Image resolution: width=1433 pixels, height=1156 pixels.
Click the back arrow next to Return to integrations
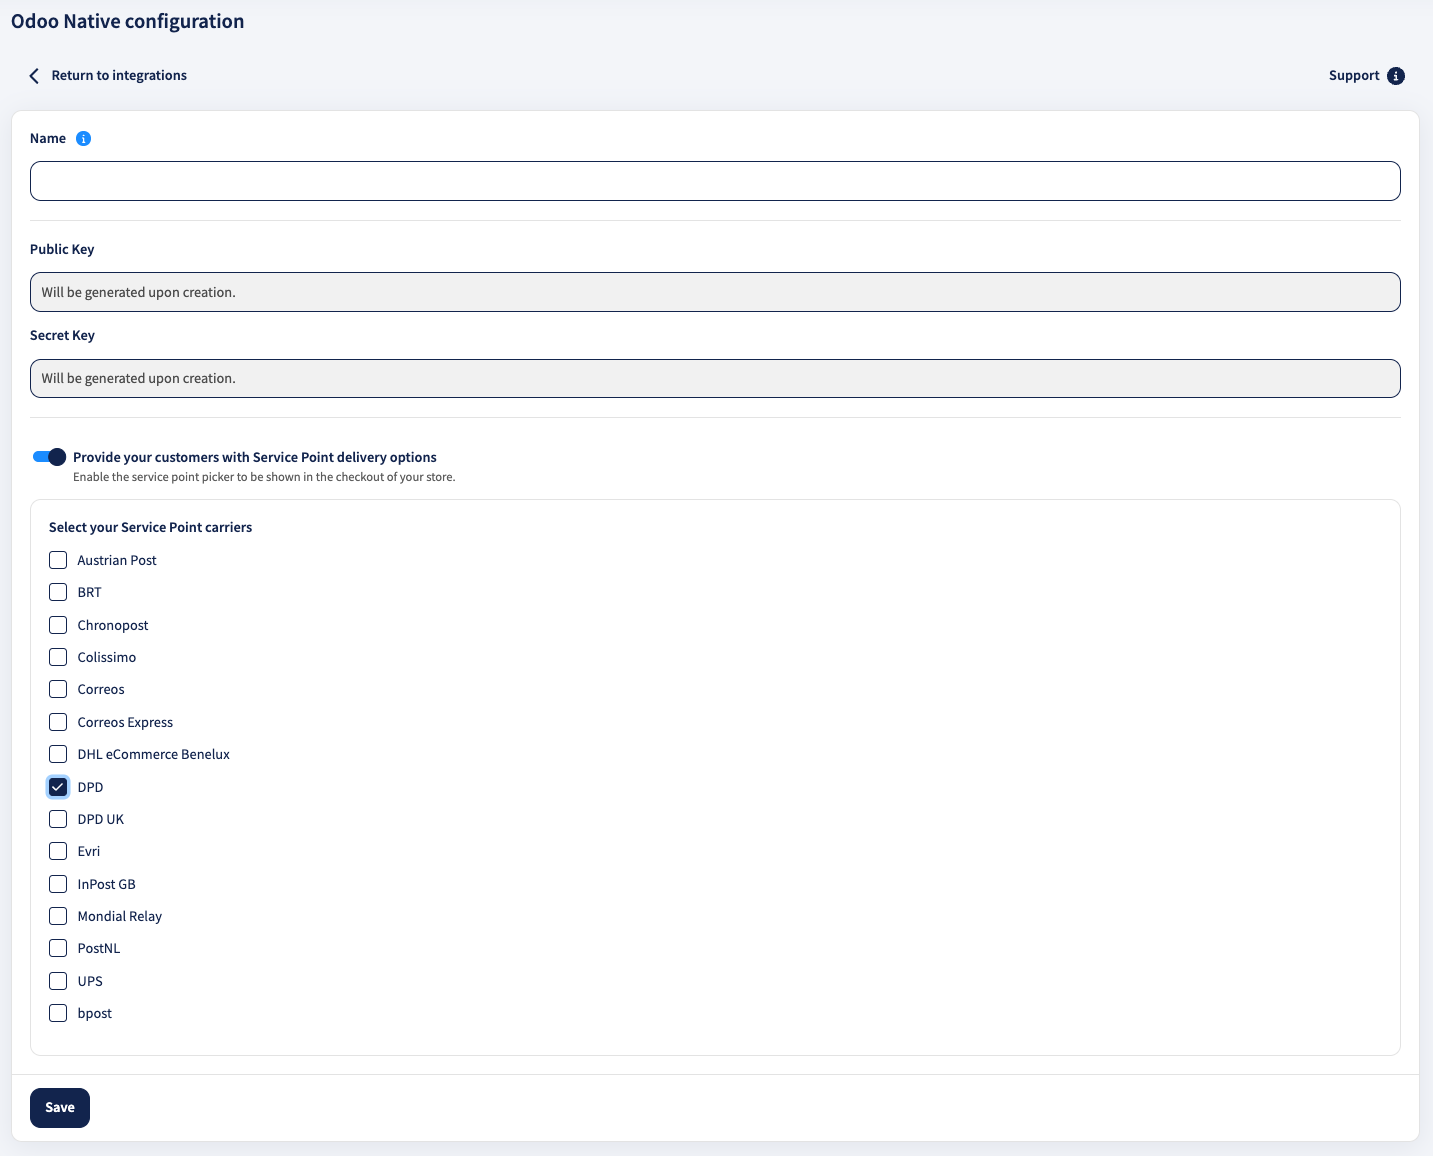point(34,75)
